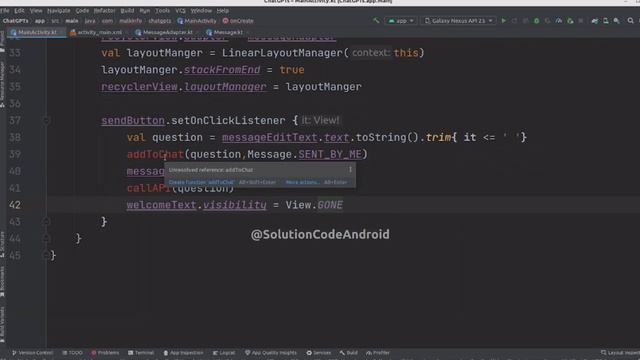
Task: Open the Resource Manager side panel
Action: coord(2,84)
